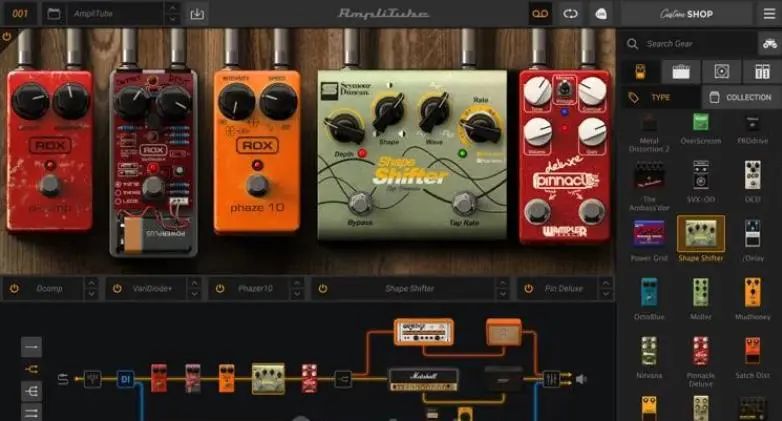Viewport: 782px width, 421px height.
Task: Toggle Pin Deluxe slot power button
Action: click(x=529, y=288)
